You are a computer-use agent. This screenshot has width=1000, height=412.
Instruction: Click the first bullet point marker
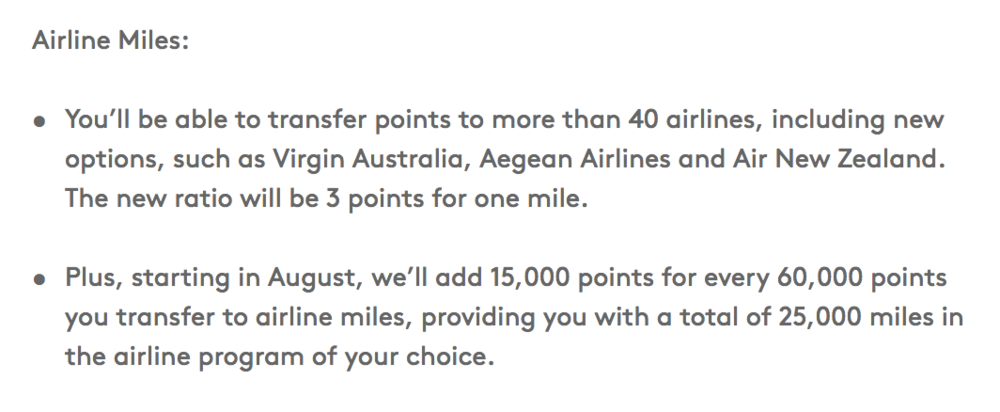coord(40,120)
